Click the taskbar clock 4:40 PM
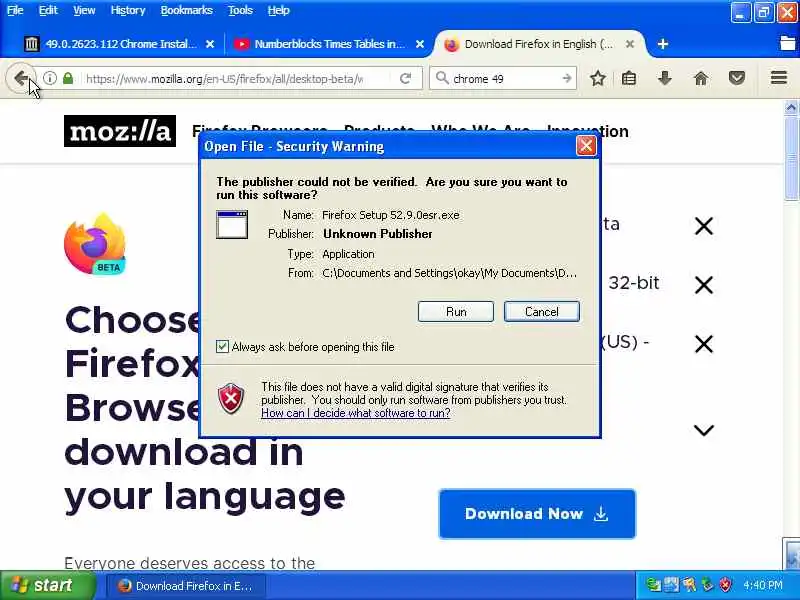This screenshot has height=600, width=800. pyautogui.click(x=763, y=585)
